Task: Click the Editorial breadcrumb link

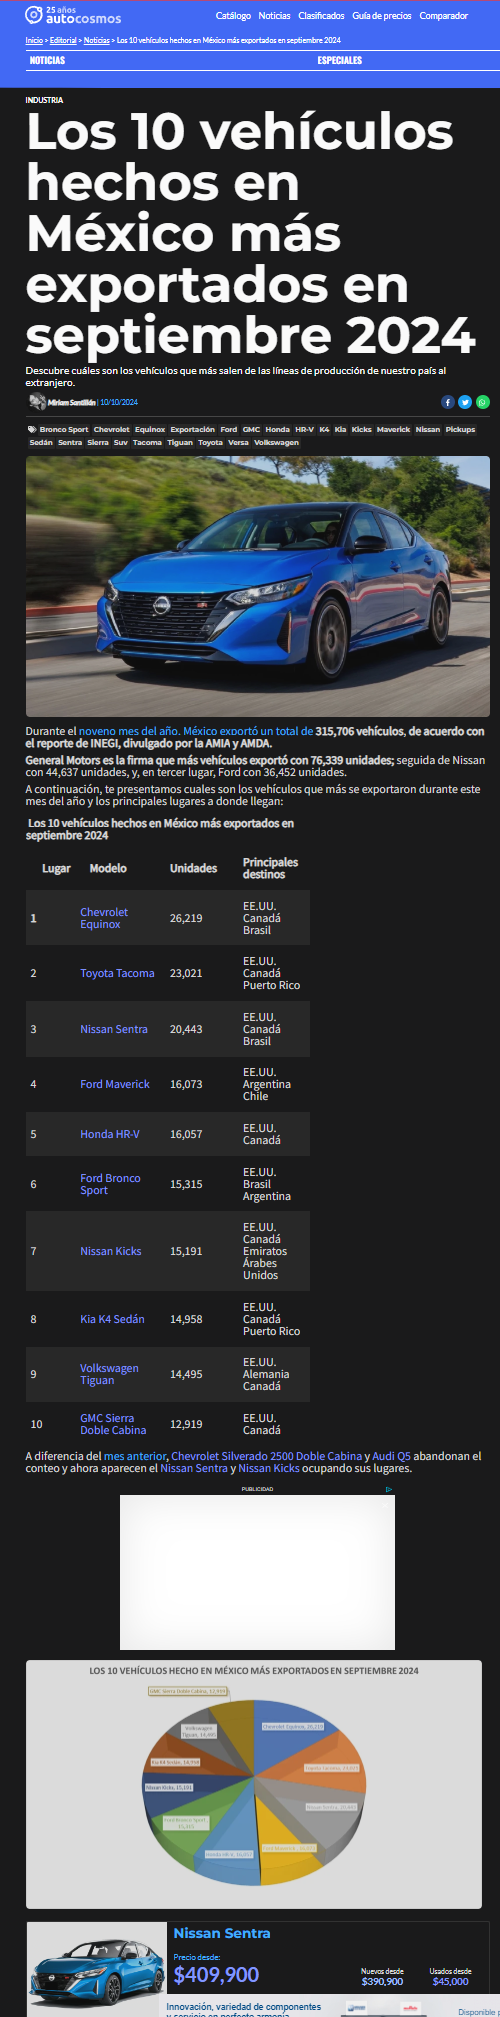Action: (63, 40)
